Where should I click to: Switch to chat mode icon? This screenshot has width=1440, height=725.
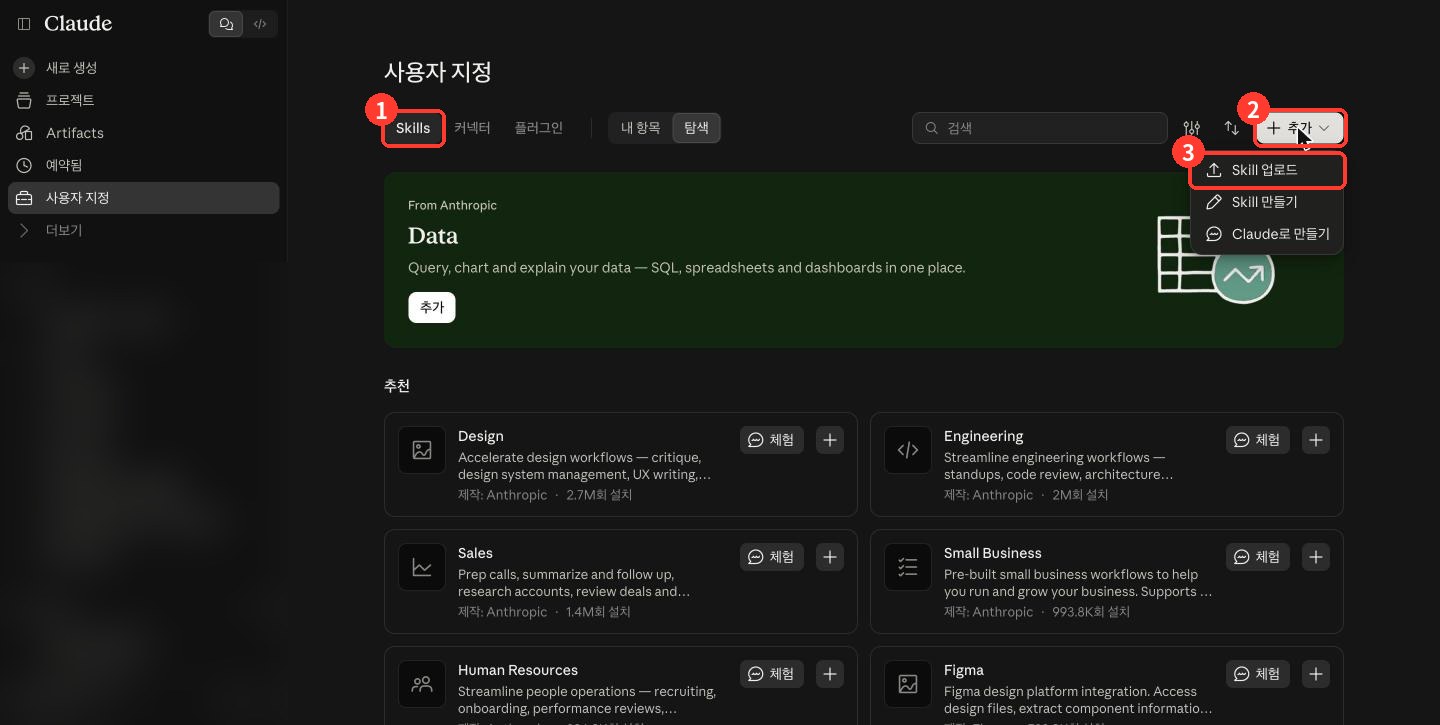[226, 24]
